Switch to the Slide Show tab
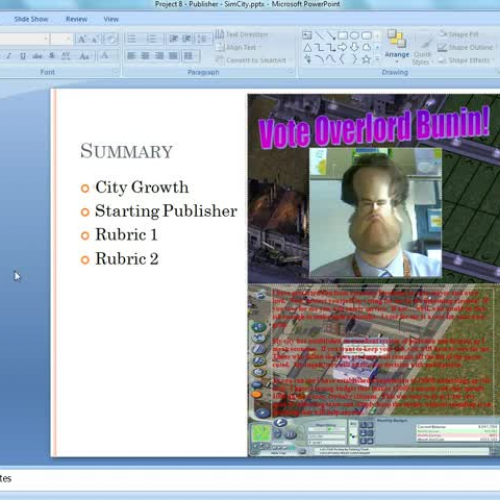Image resolution: width=500 pixels, height=500 pixels. (x=31, y=19)
